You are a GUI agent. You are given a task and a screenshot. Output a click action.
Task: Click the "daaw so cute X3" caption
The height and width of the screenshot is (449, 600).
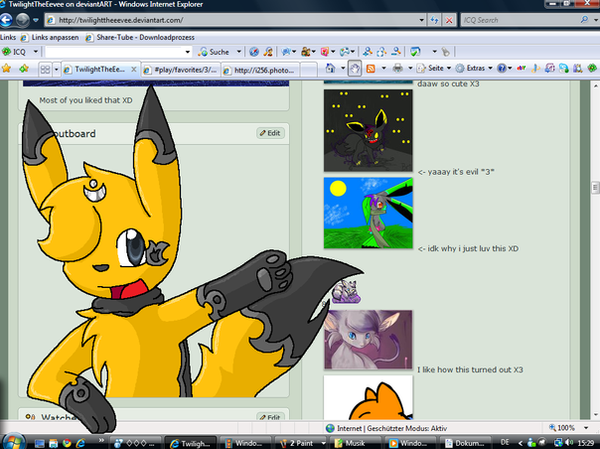tap(448, 83)
